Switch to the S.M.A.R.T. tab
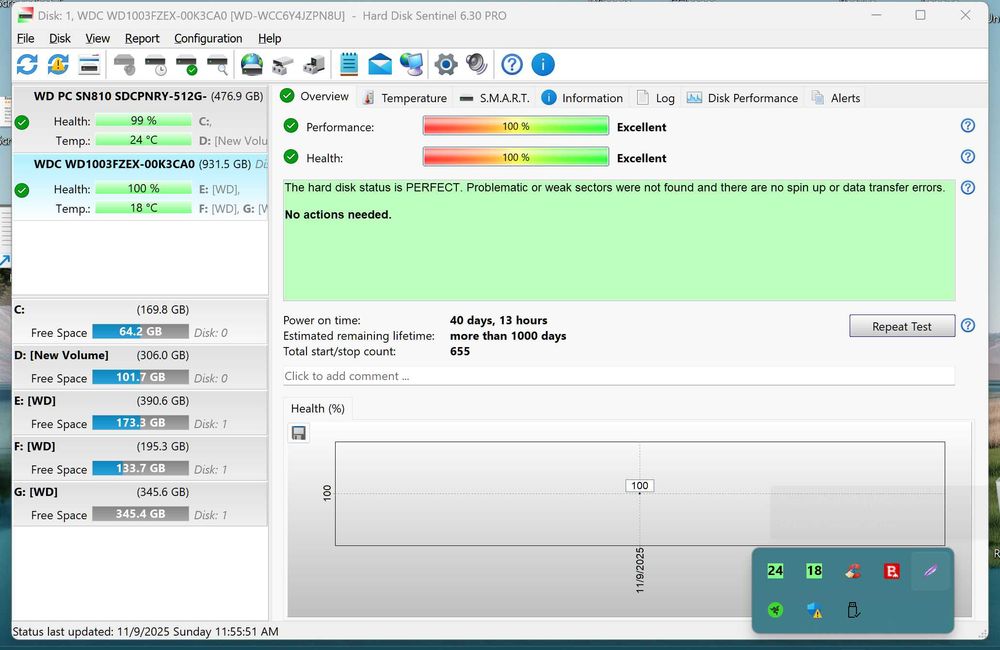This screenshot has width=1000, height=650. [x=495, y=98]
